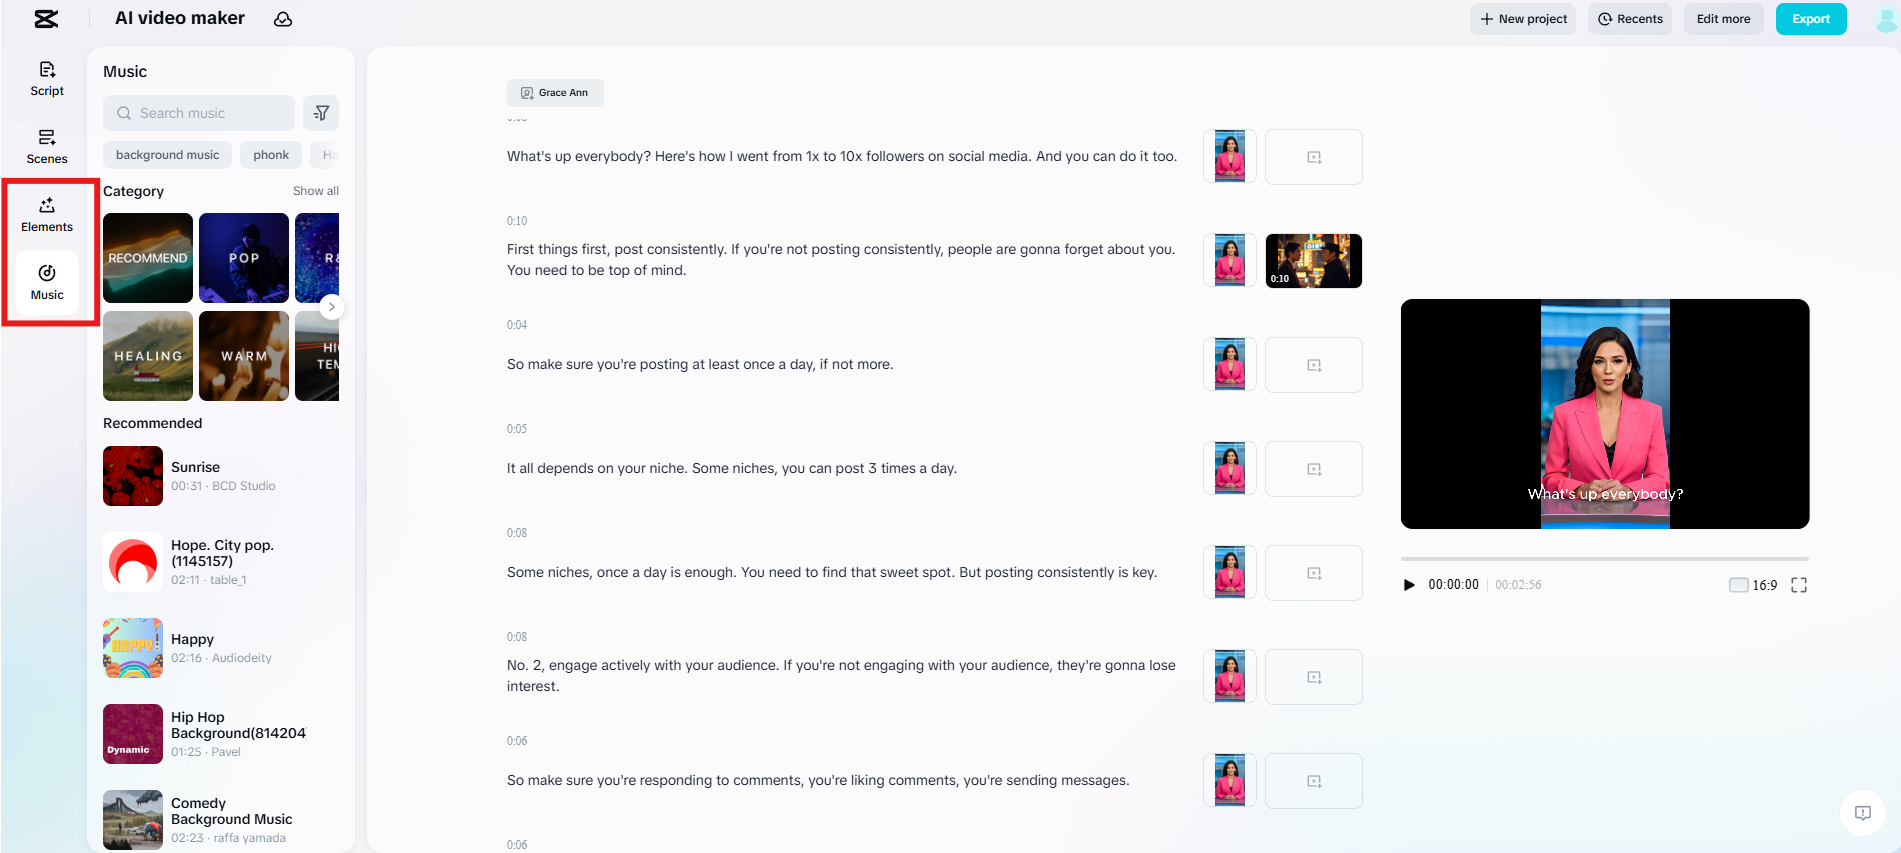Select the phonk music tag
Viewport: 1901px width, 853px height.
(x=271, y=155)
